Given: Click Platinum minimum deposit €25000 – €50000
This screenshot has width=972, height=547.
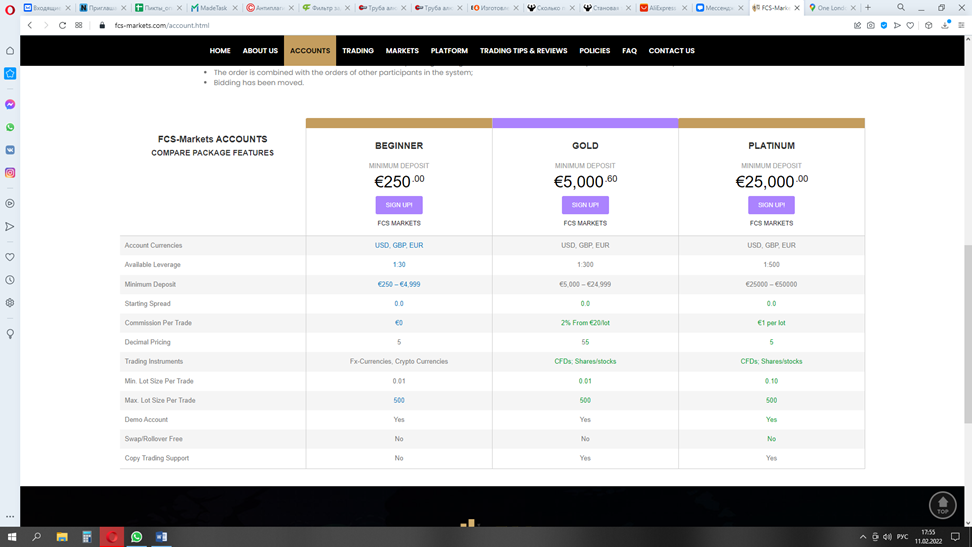Looking at the screenshot, I should (x=771, y=284).
